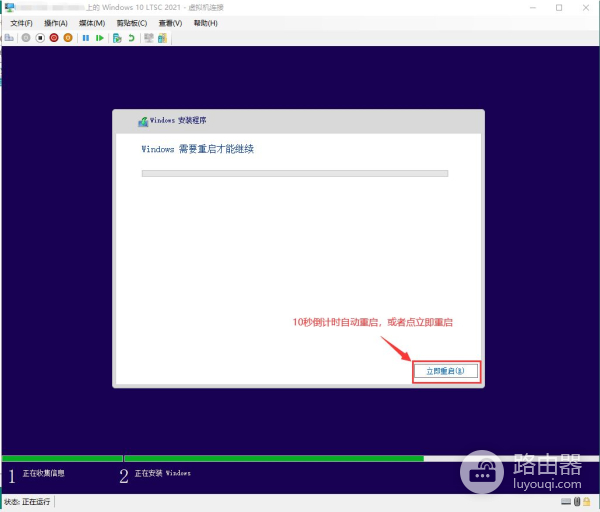Click the 立即重启(R) button
The width and height of the screenshot is (600, 512).
tap(445, 371)
